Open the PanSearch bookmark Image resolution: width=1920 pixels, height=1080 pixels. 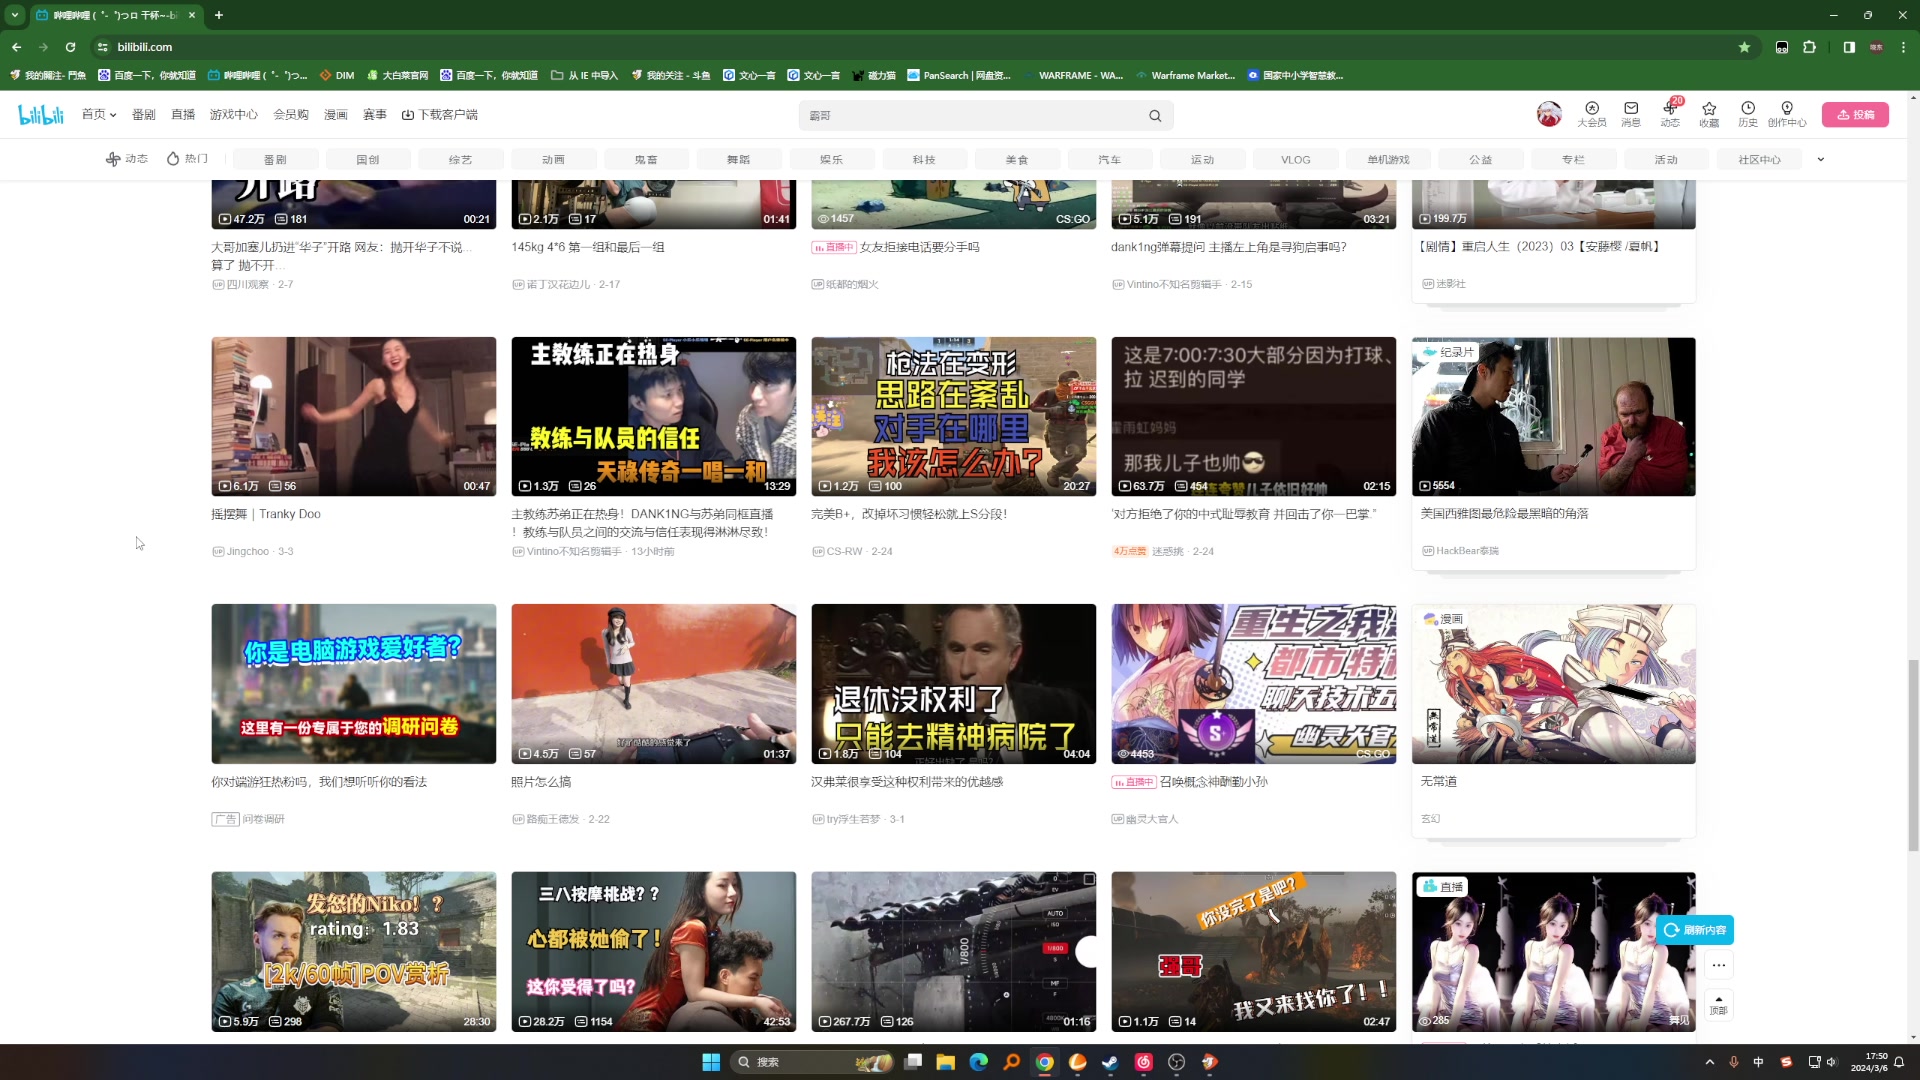(x=958, y=75)
